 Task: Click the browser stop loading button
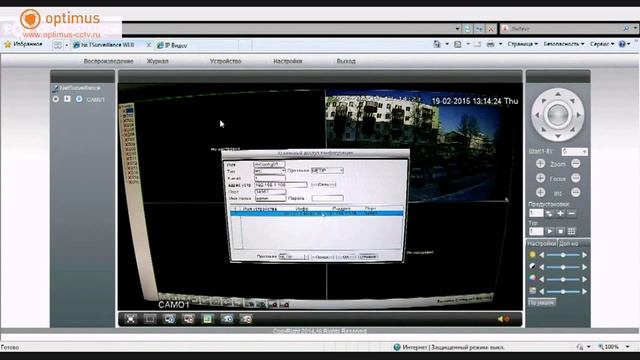pyautogui.click(x=491, y=29)
